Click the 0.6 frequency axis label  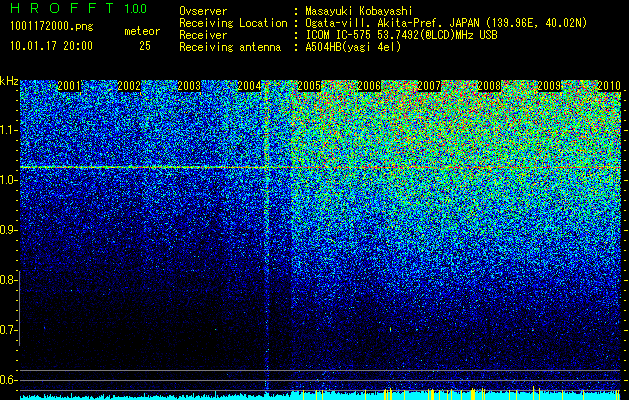click(7, 380)
